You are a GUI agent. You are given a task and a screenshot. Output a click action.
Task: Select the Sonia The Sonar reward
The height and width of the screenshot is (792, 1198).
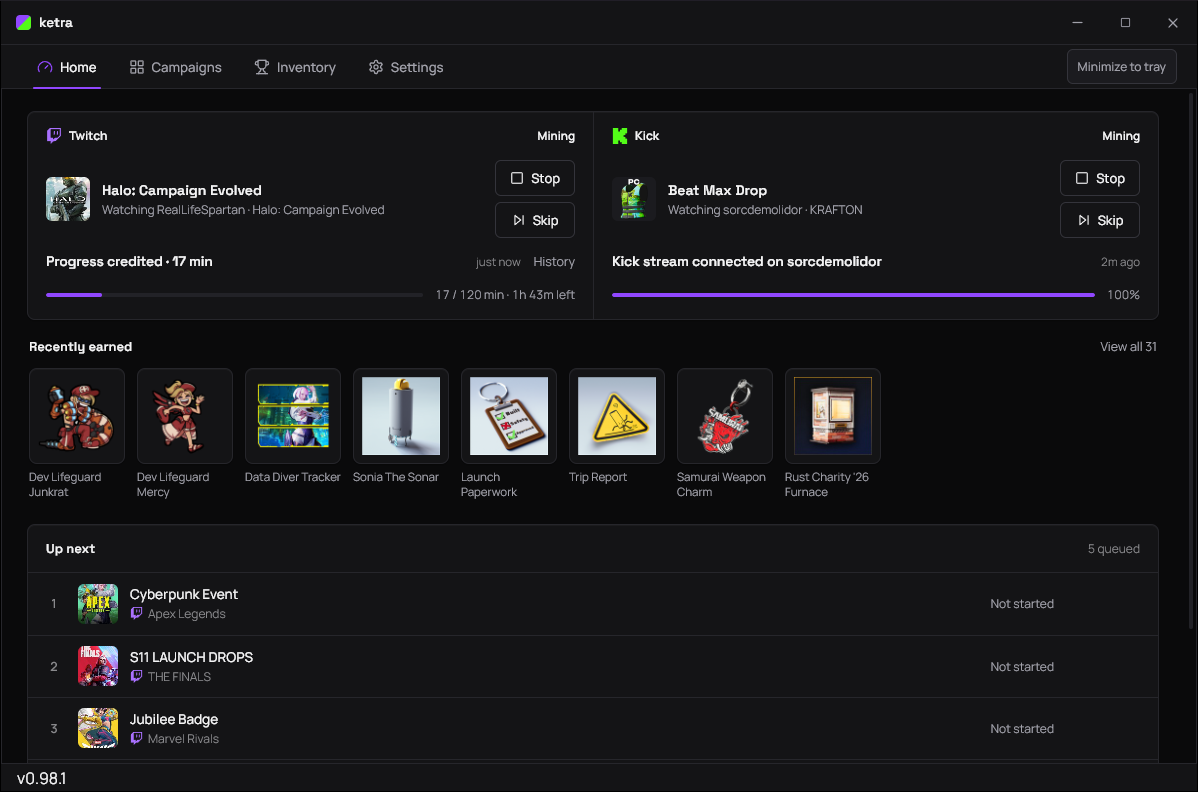coord(400,426)
